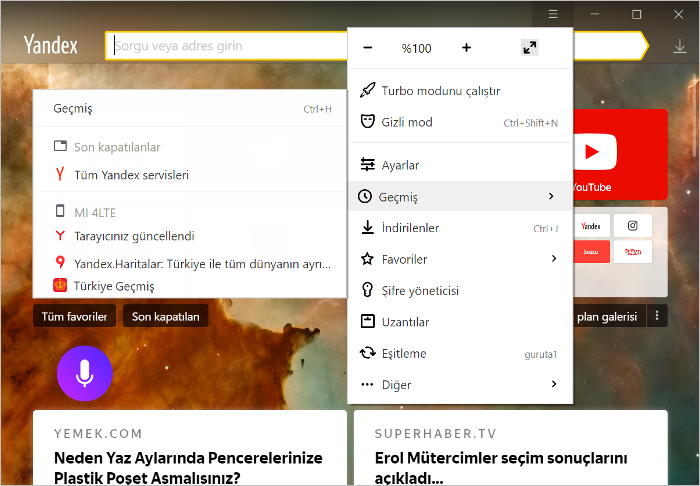Open Gizli mod incognito window
The image size is (700, 486).
460,122
